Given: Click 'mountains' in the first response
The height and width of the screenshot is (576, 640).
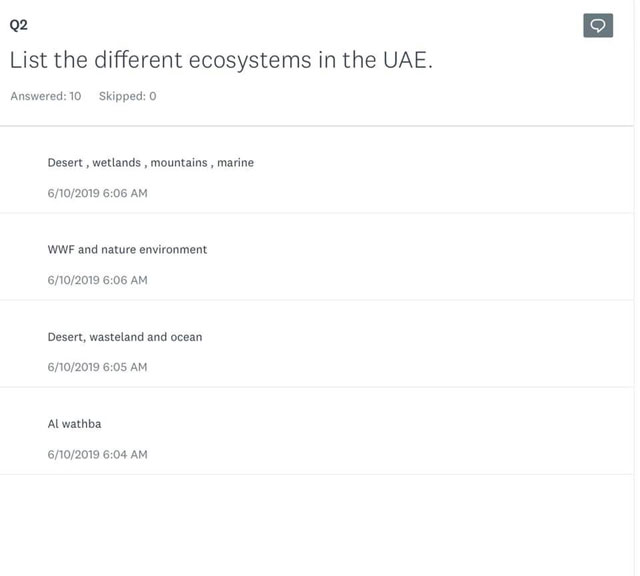Looking at the screenshot, I should [x=179, y=162].
